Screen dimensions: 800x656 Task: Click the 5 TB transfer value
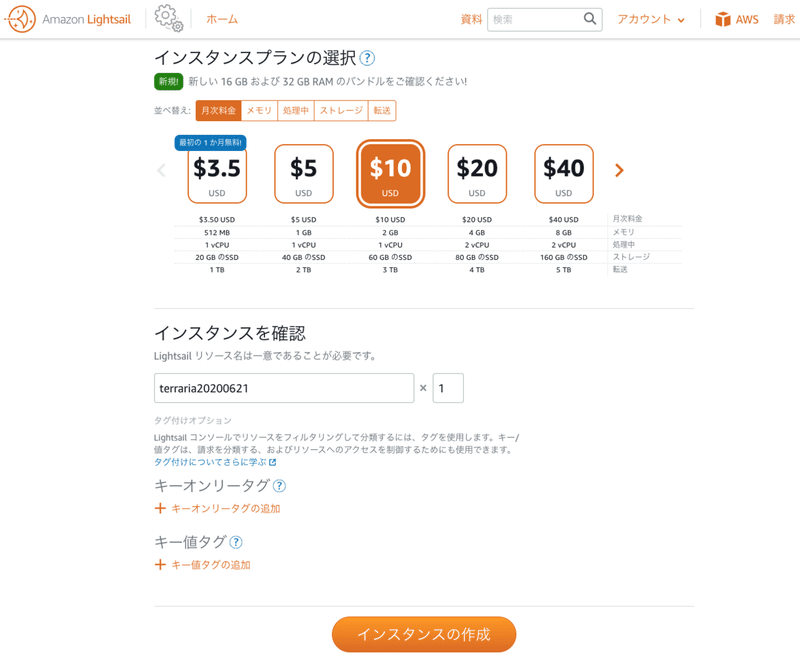564,270
